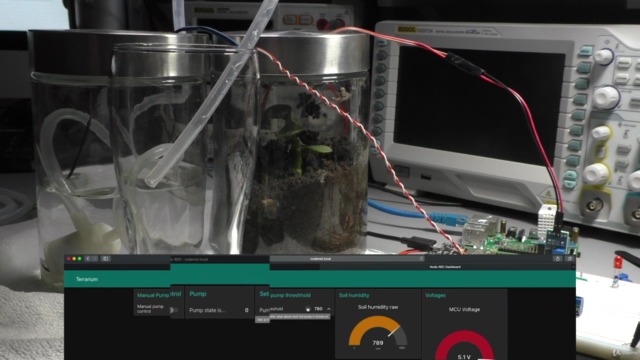The height and width of the screenshot is (360, 640).
Task: Click the Pump group heading
Action: pos(198,293)
